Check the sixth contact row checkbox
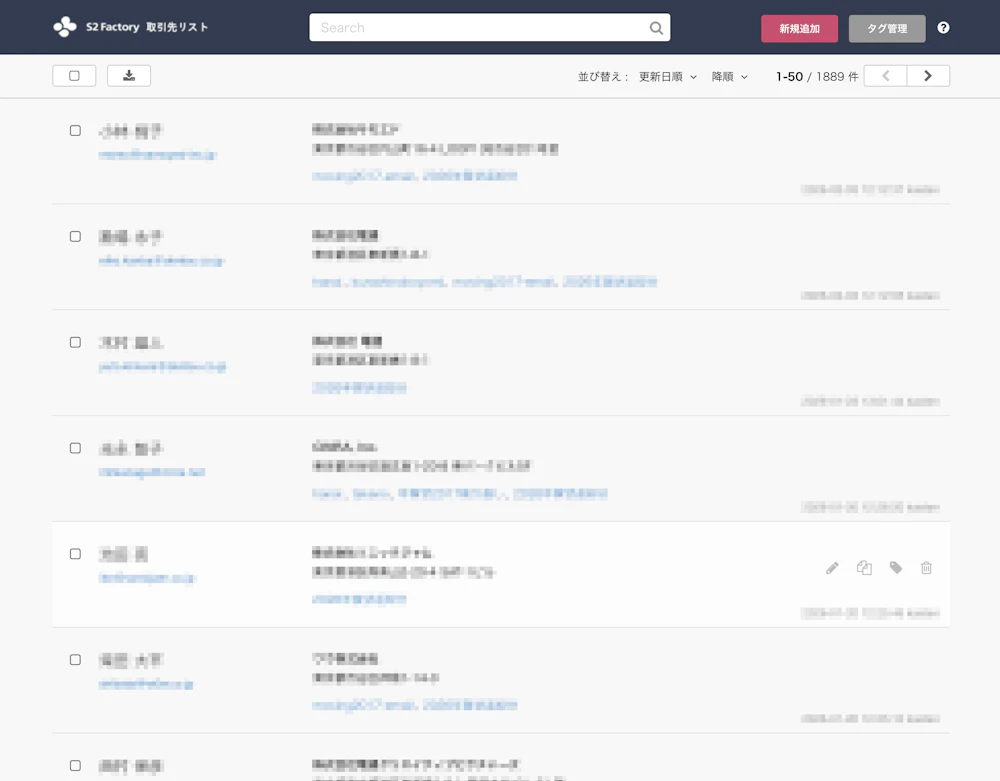The width and height of the screenshot is (1000, 781). click(x=75, y=660)
